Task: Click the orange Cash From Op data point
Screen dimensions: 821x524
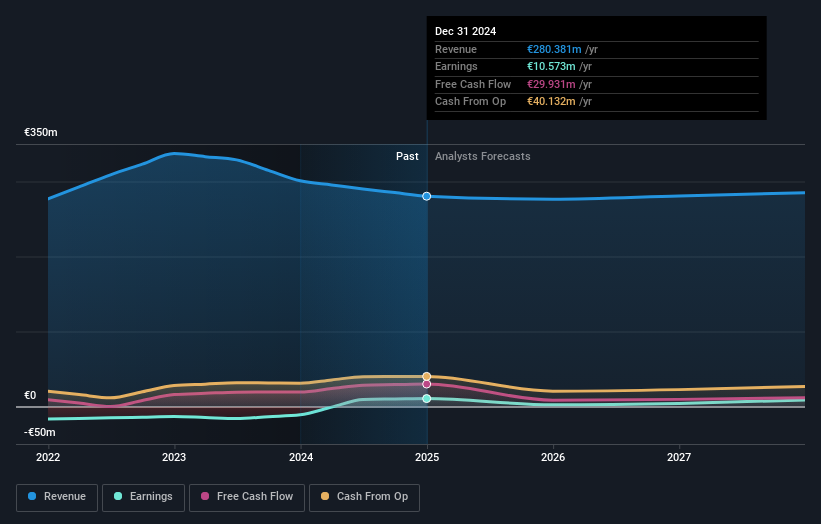Action: tap(427, 376)
